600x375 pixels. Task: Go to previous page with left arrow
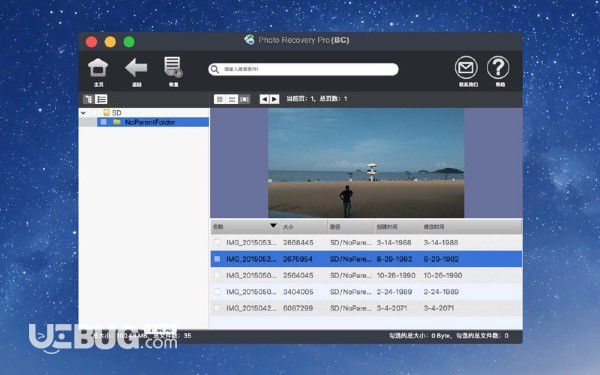click(264, 99)
